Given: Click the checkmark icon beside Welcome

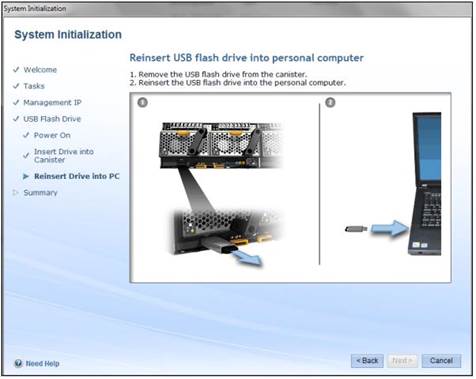Looking at the screenshot, I should click(16, 70).
